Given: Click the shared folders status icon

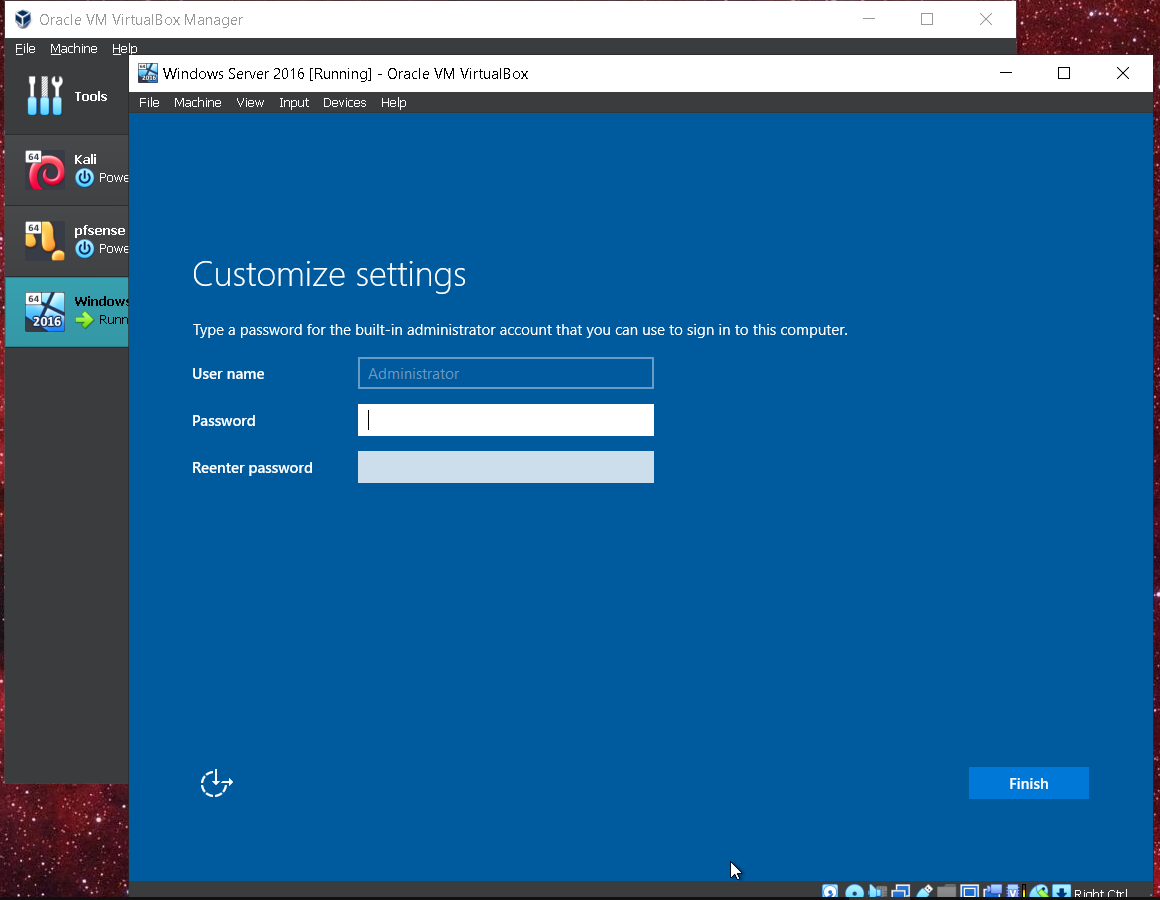Looking at the screenshot, I should tap(946, 890).
